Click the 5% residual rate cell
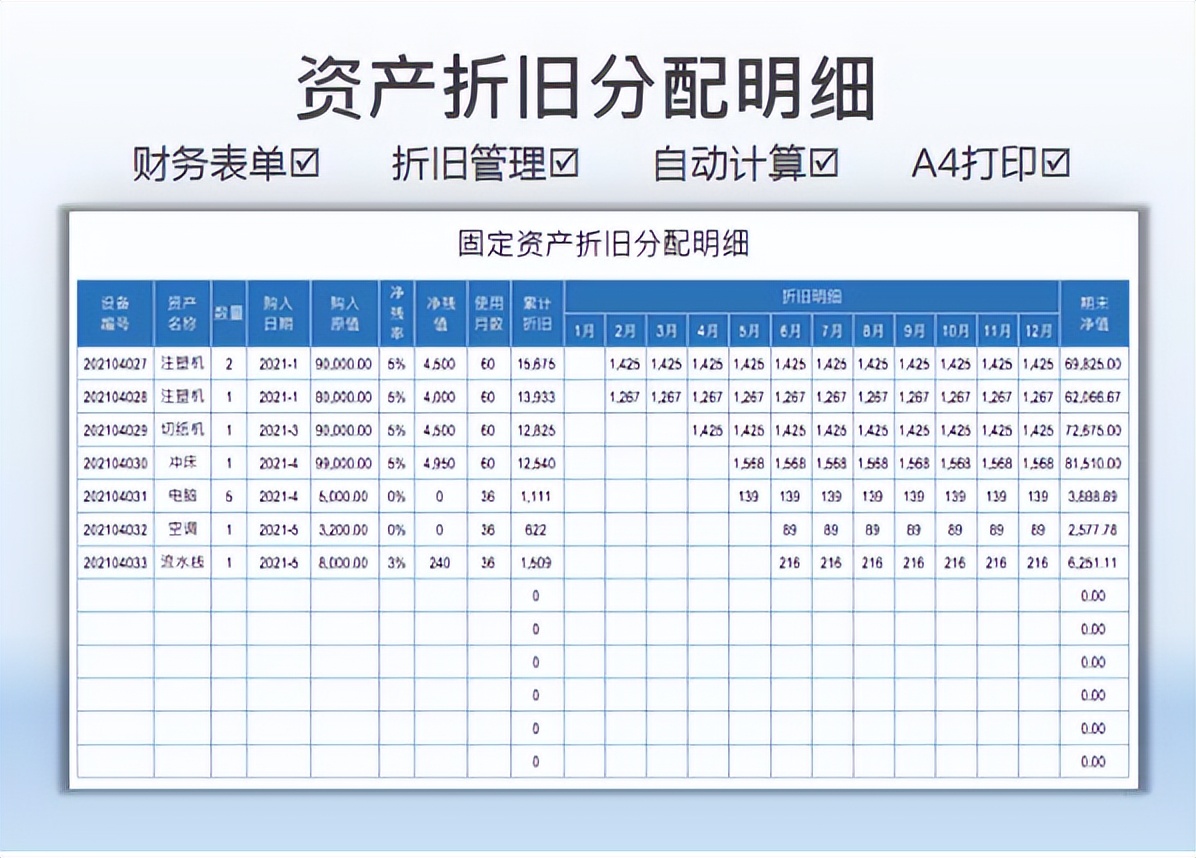This screenshot has width=1196, height=858. click(397, 363)
